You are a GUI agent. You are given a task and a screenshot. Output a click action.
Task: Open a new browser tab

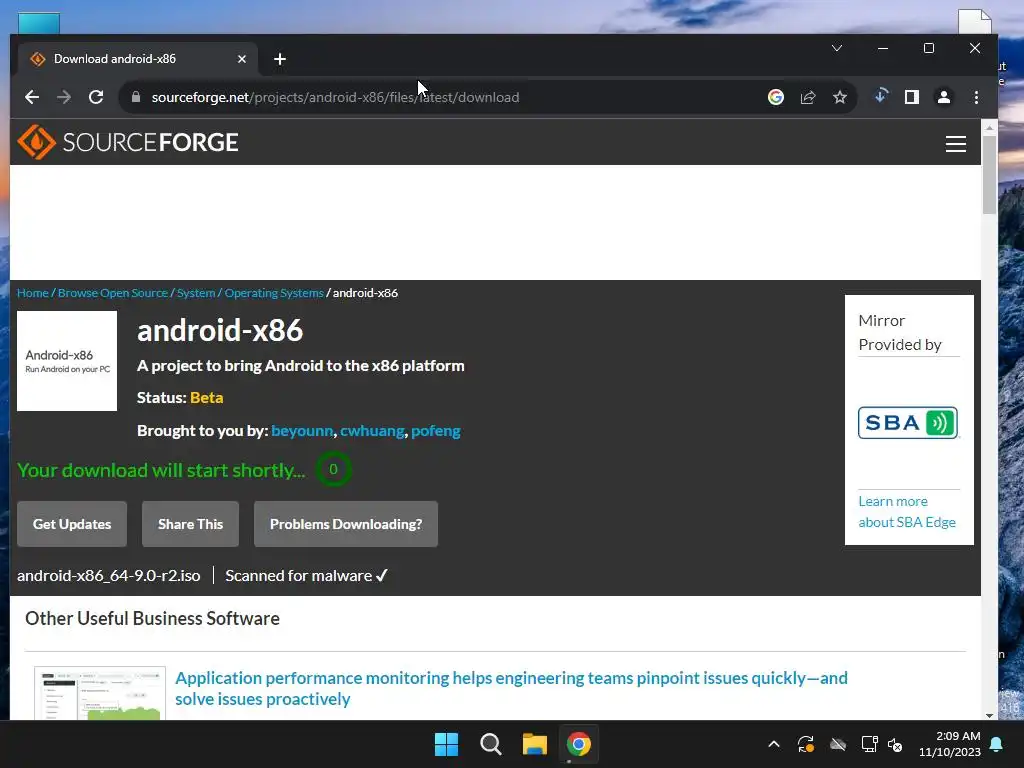[280, 59]
